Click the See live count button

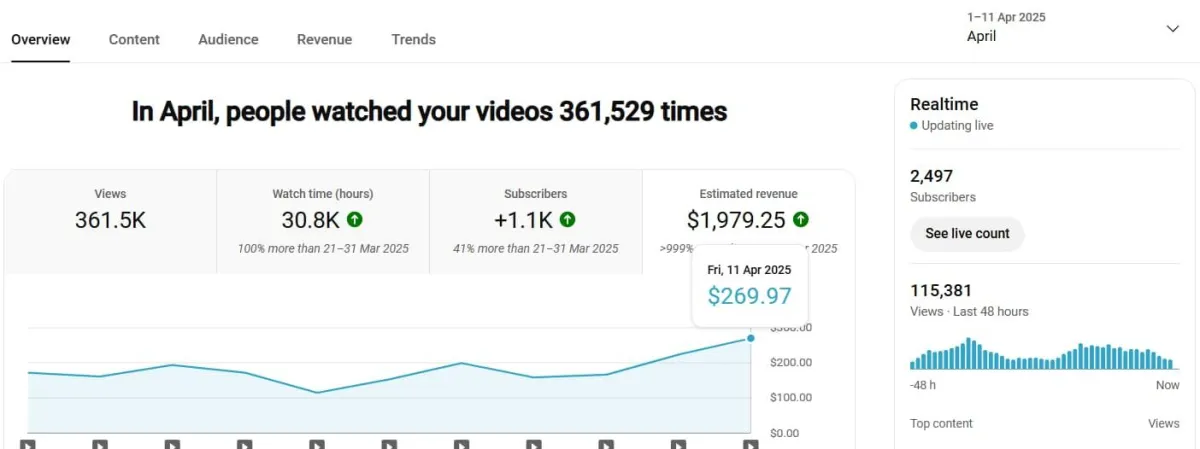click(x=967, y=233)
